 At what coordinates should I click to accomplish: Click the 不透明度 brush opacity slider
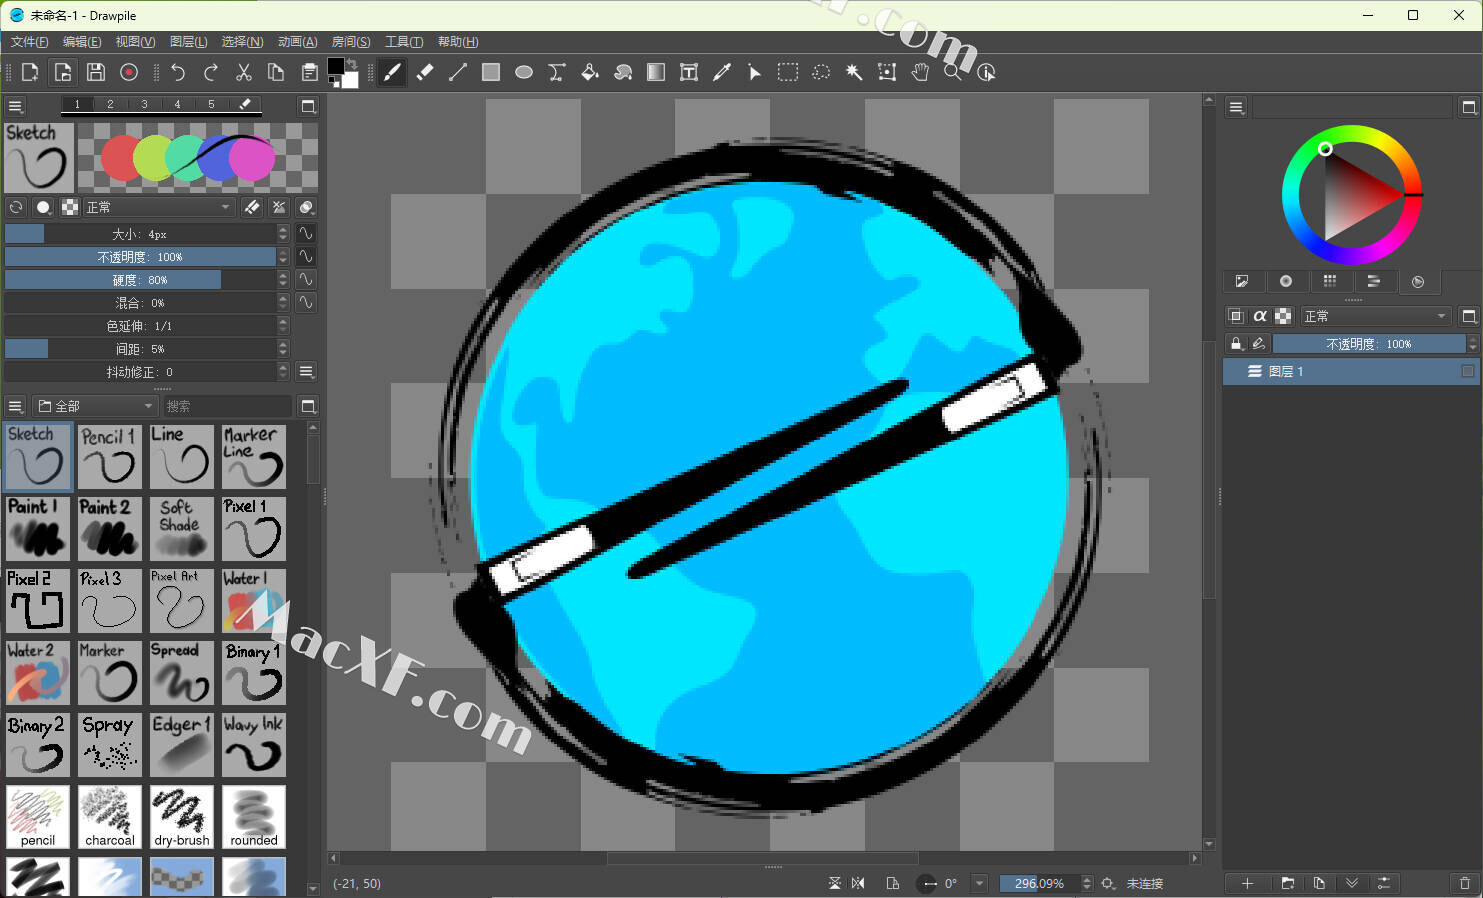[x=140, y=257]
